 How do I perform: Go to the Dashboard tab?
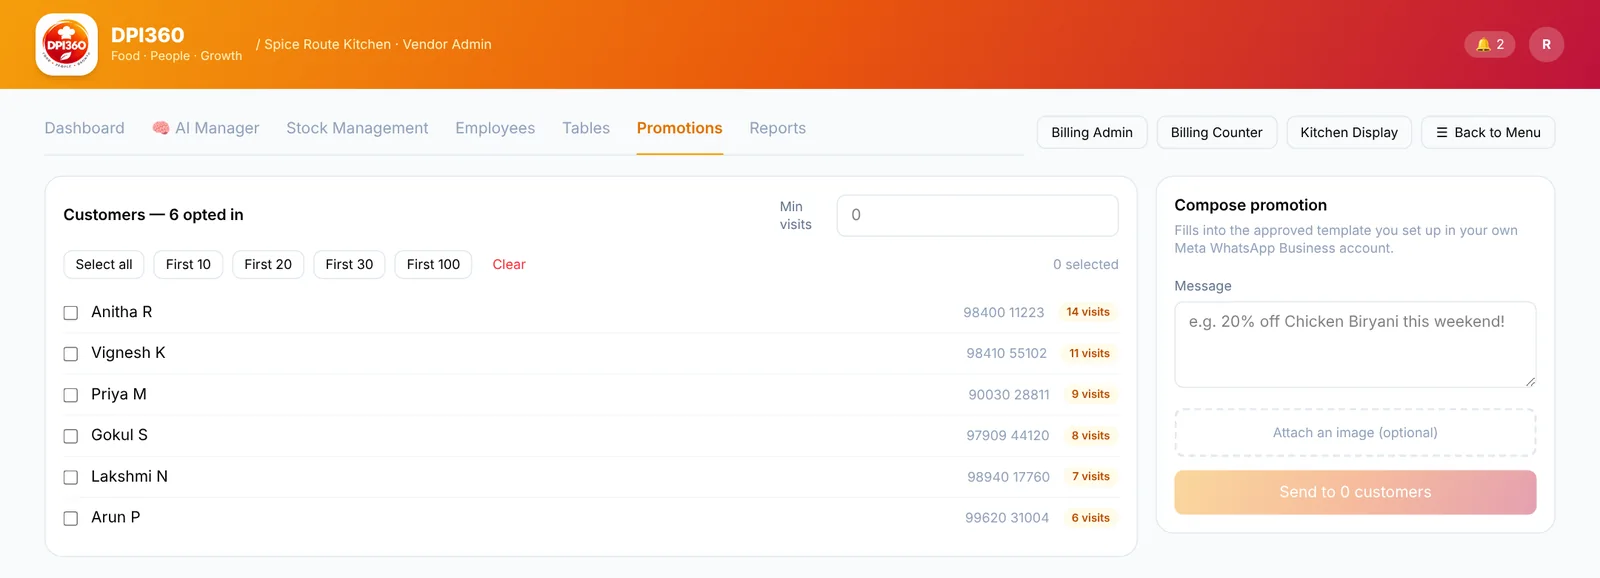point(85,128)
